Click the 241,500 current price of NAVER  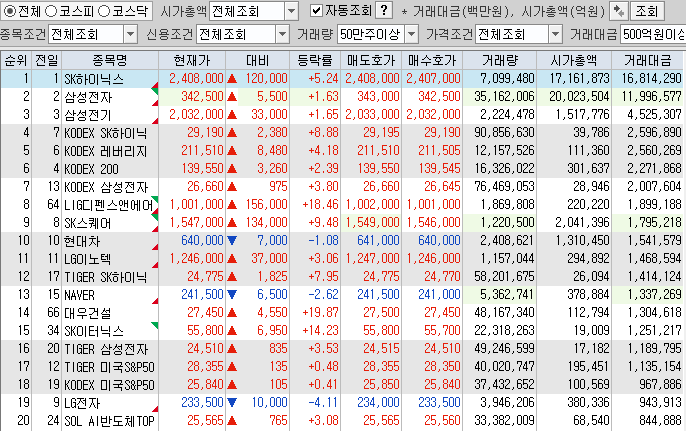click(202, 294)
